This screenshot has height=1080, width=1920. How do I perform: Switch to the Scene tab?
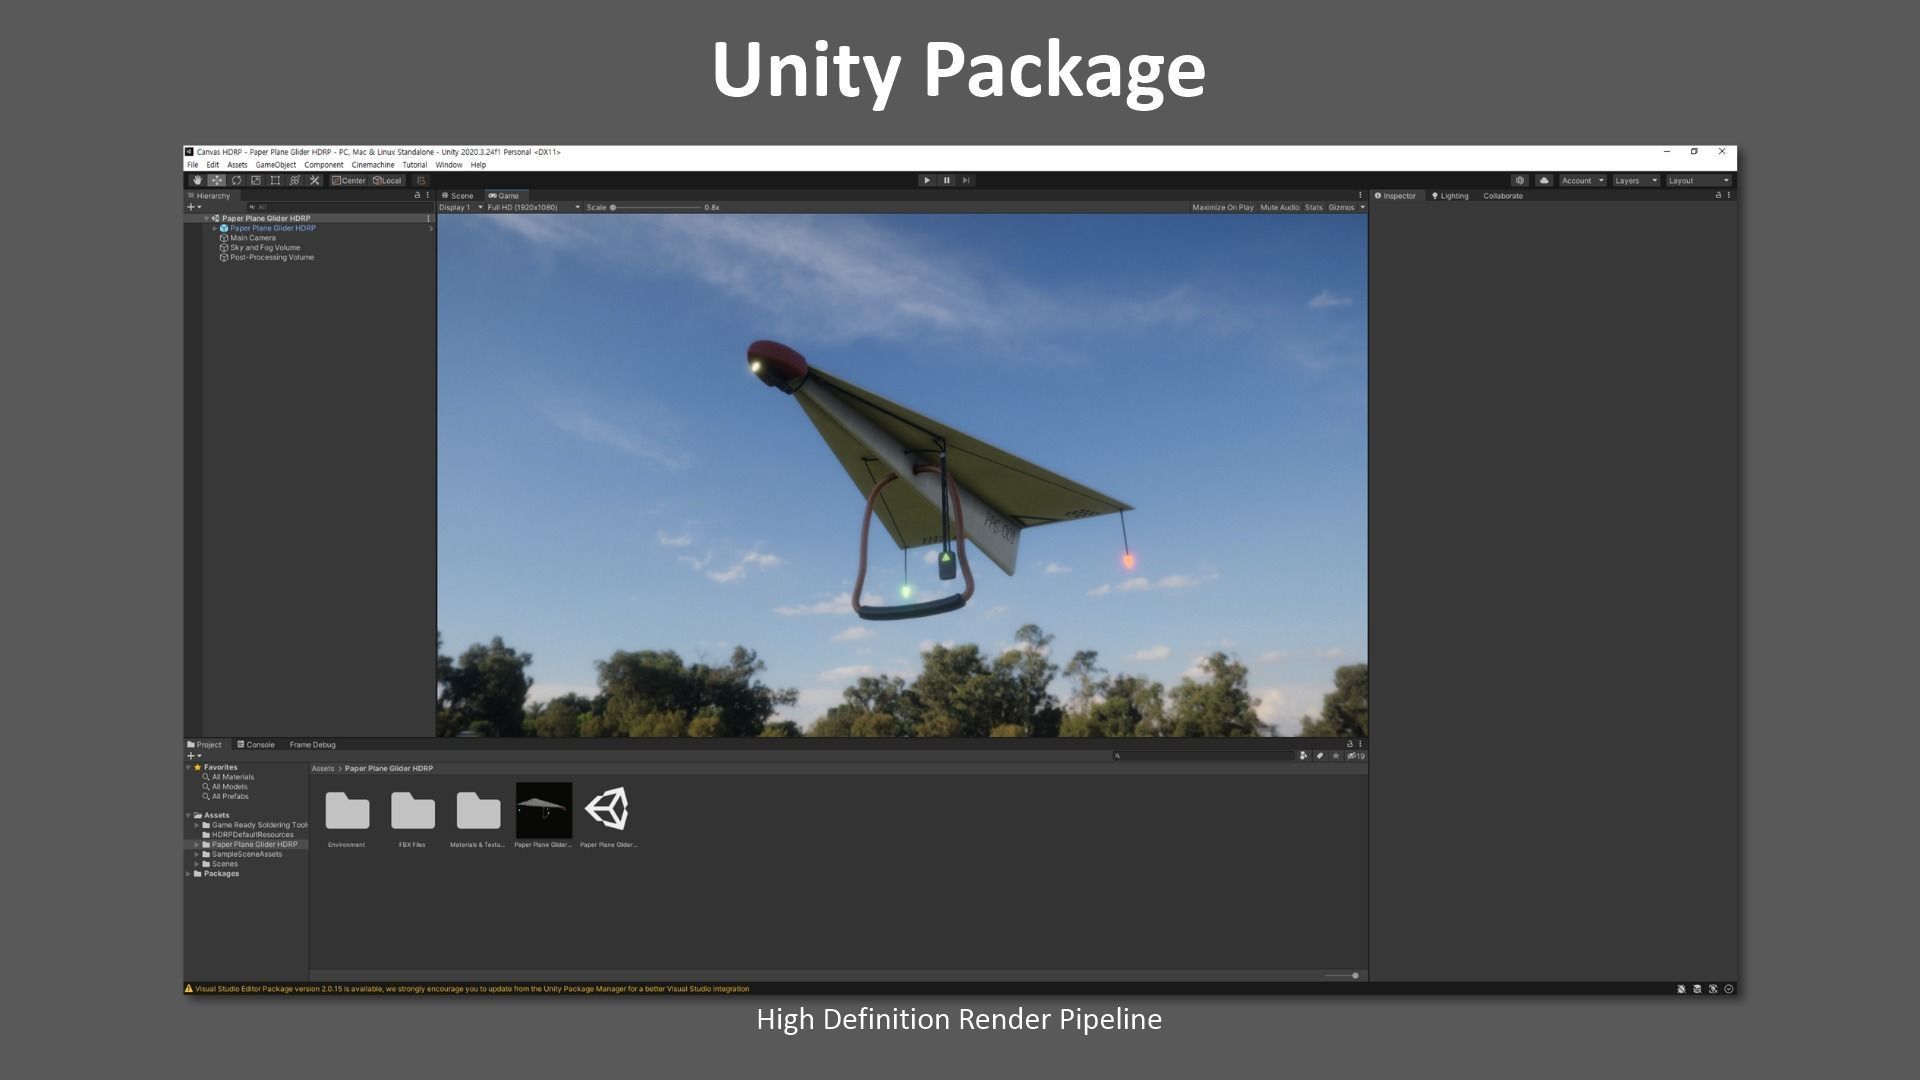pos(458,196)
